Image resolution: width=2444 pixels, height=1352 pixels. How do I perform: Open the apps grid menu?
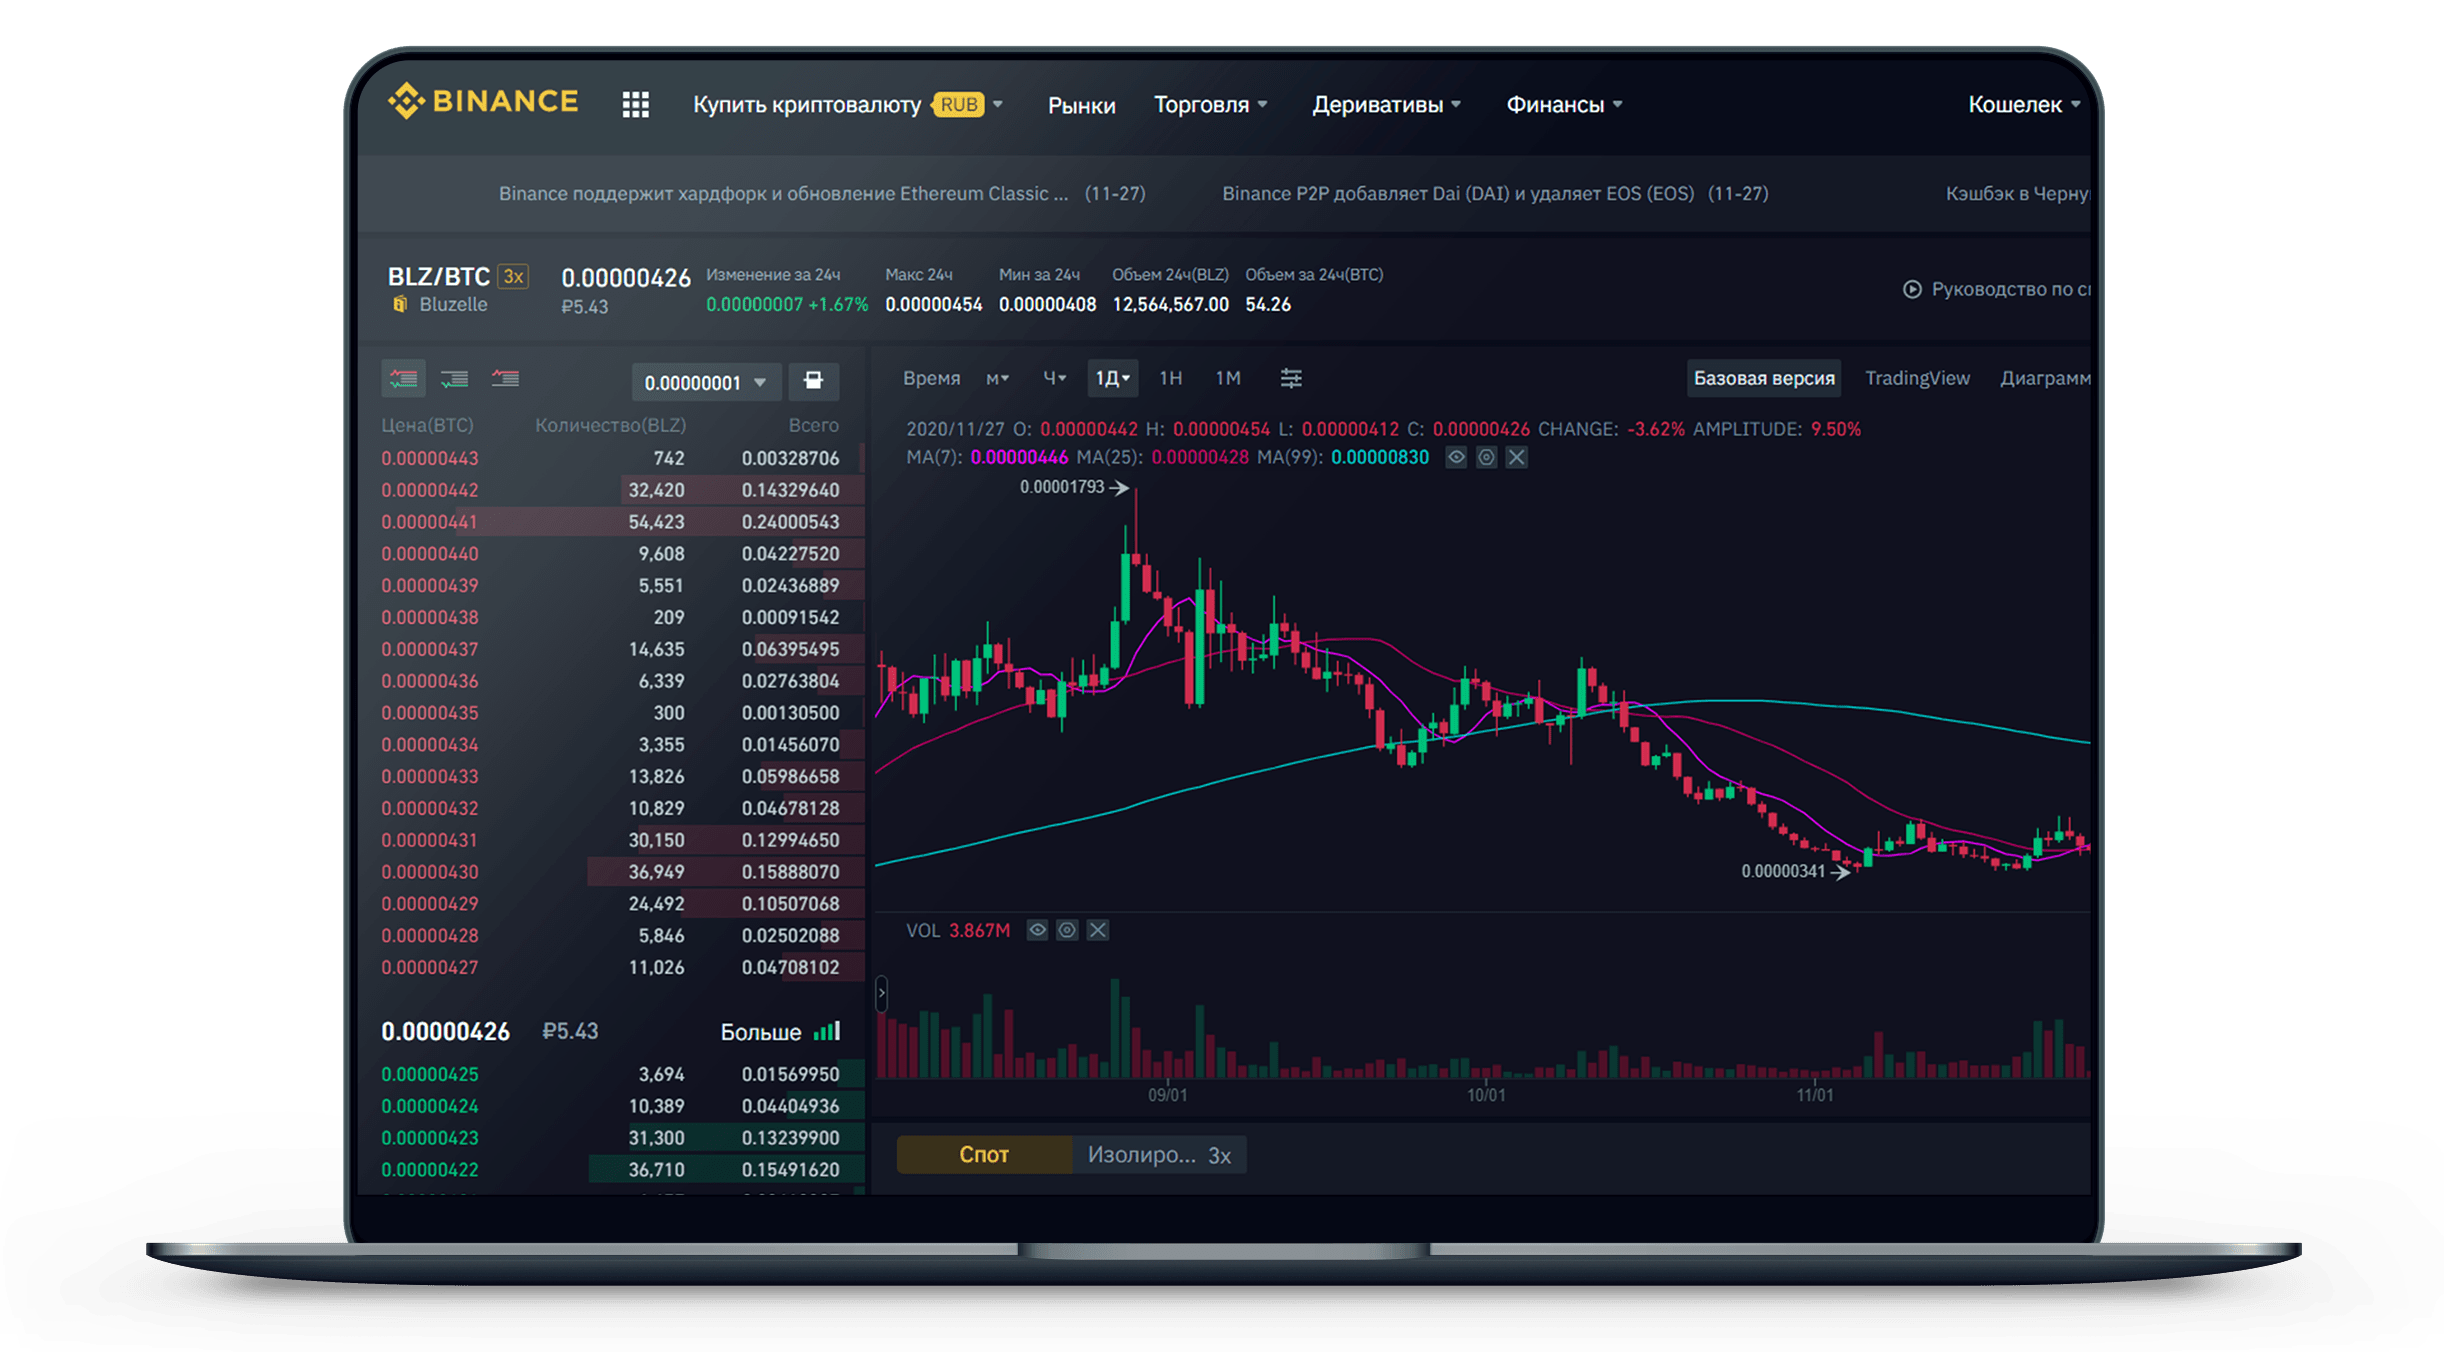[635, 104]
